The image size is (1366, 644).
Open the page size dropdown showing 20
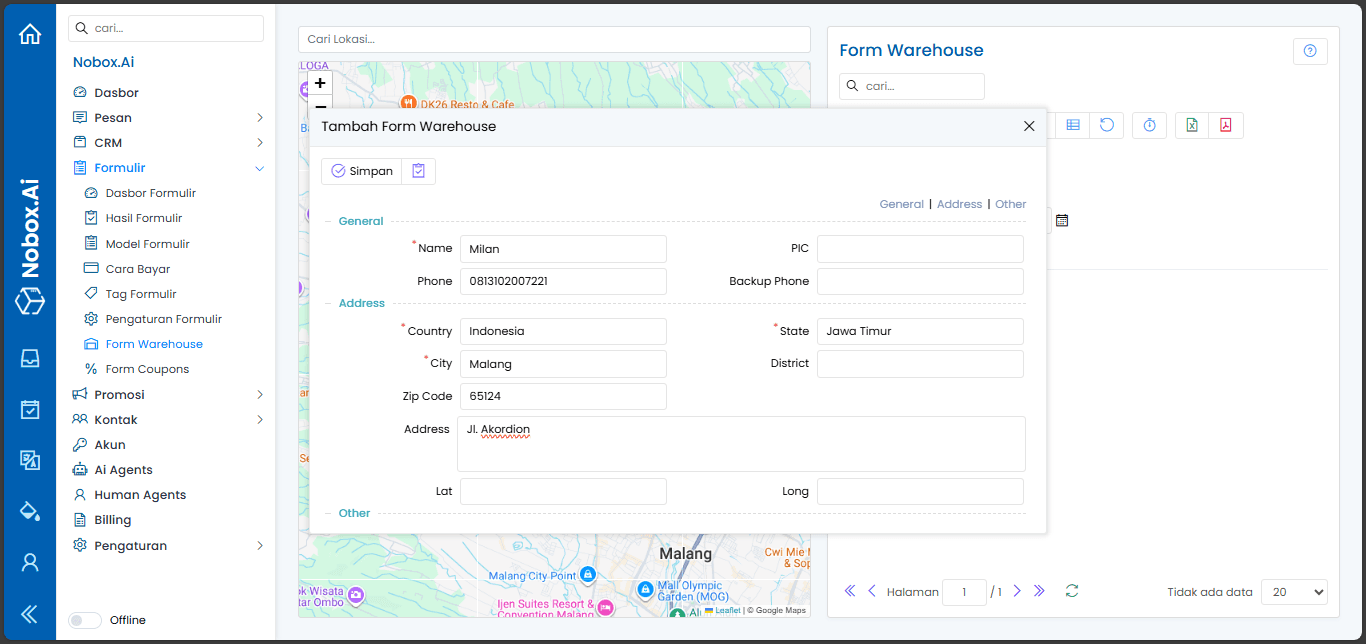point(1294,592)
